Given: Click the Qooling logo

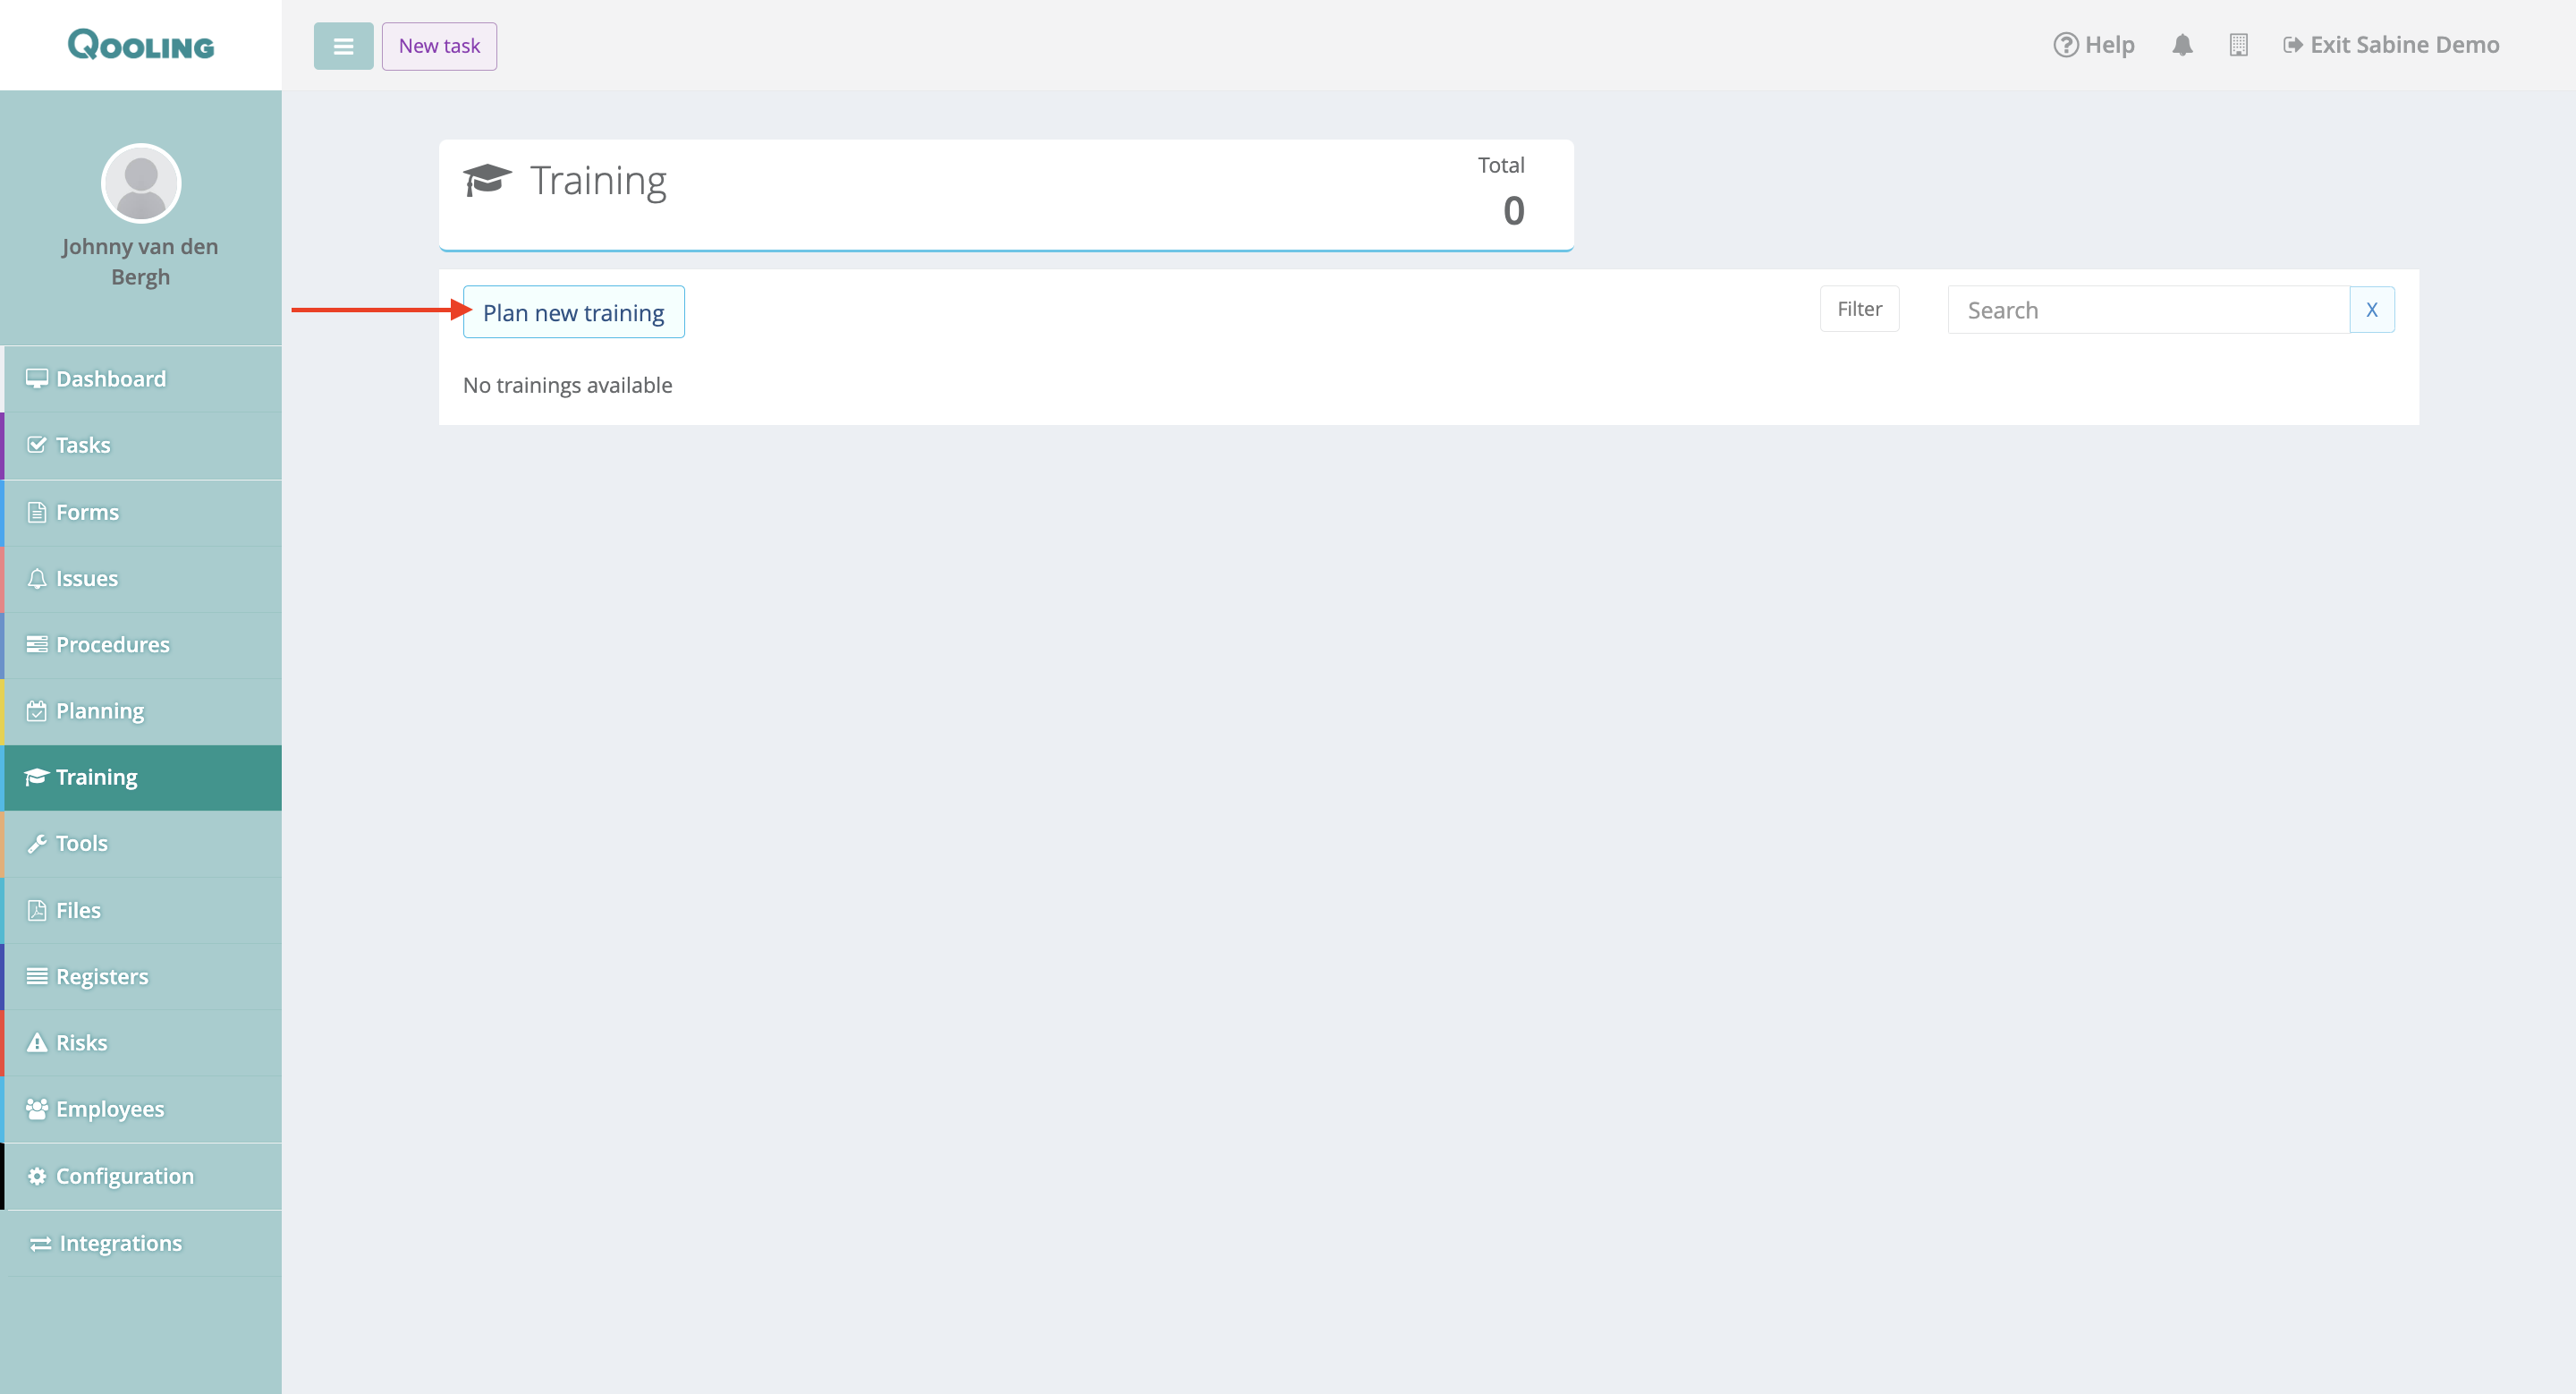Looking at the screenshot, I should (141, 45).
